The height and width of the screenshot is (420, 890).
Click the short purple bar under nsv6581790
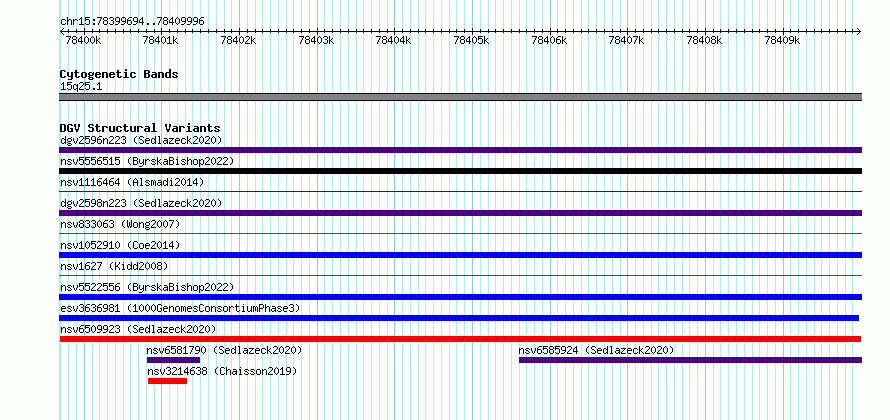[174, 360]
